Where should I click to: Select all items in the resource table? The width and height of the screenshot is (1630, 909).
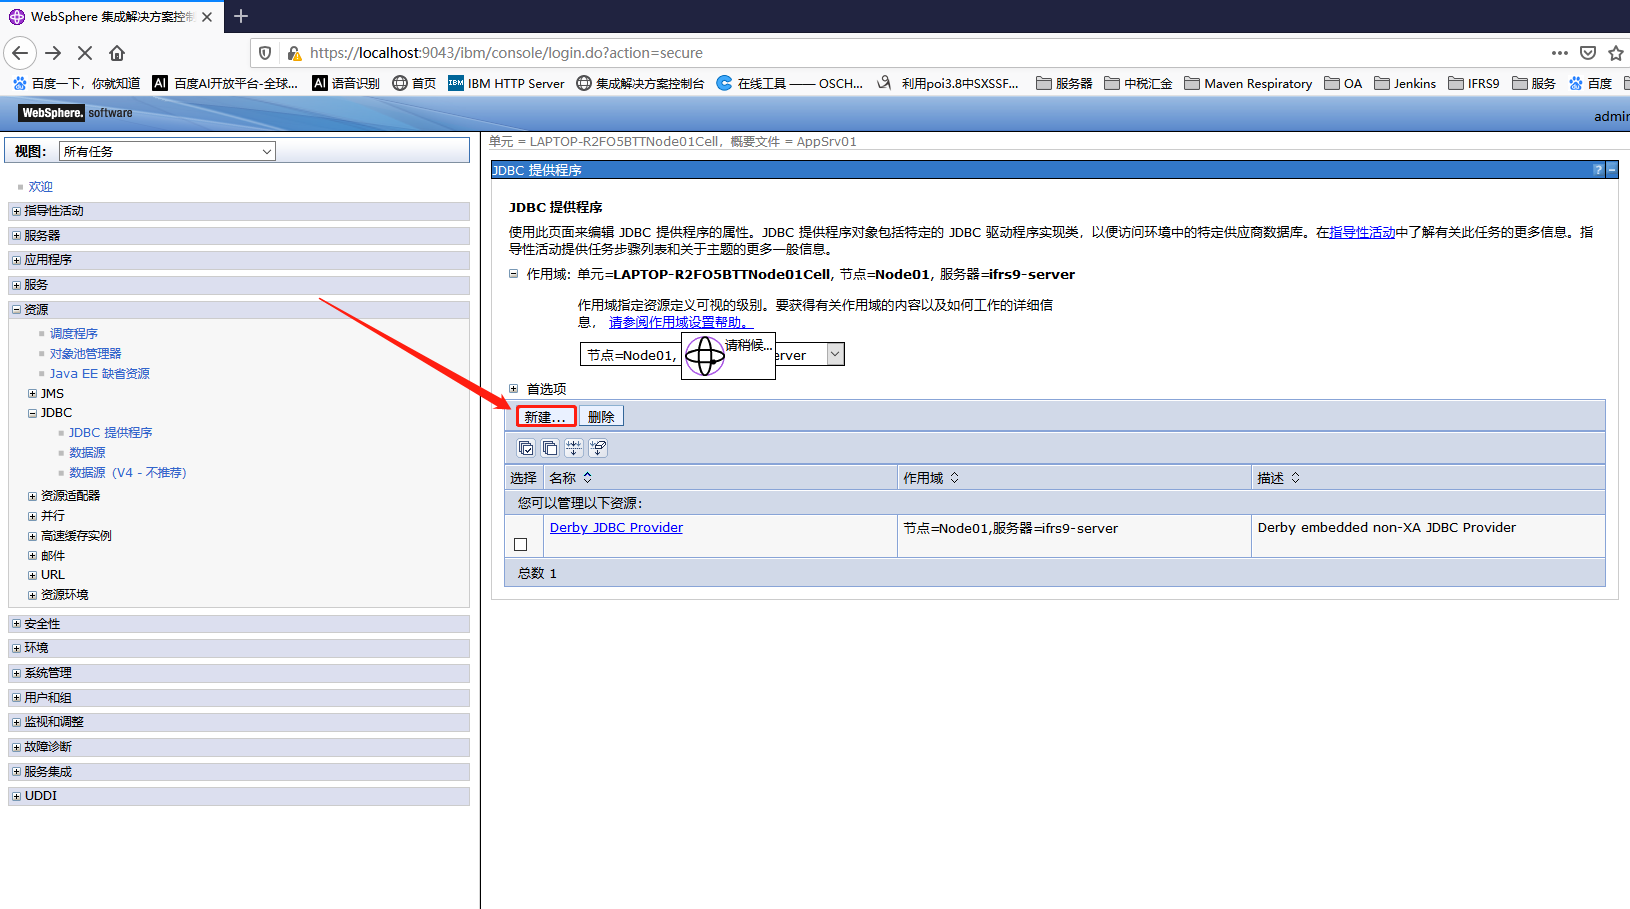click(526, 447)
